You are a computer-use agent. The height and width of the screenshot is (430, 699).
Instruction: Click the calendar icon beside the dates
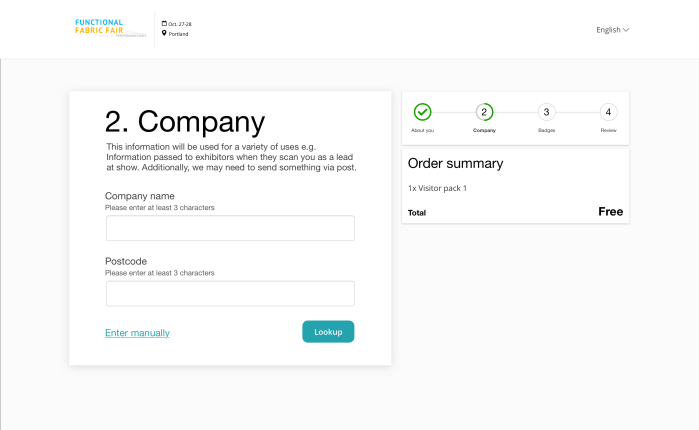164,23
